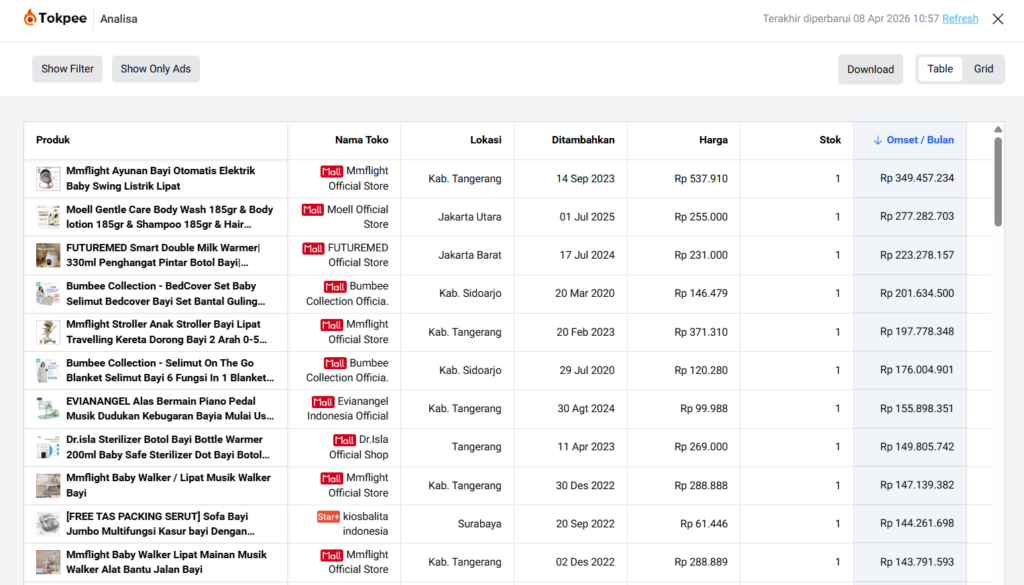Open Moell Gentle Care Body Wash title
Viewport: 1024px width, 585px height.
point(170,217)
